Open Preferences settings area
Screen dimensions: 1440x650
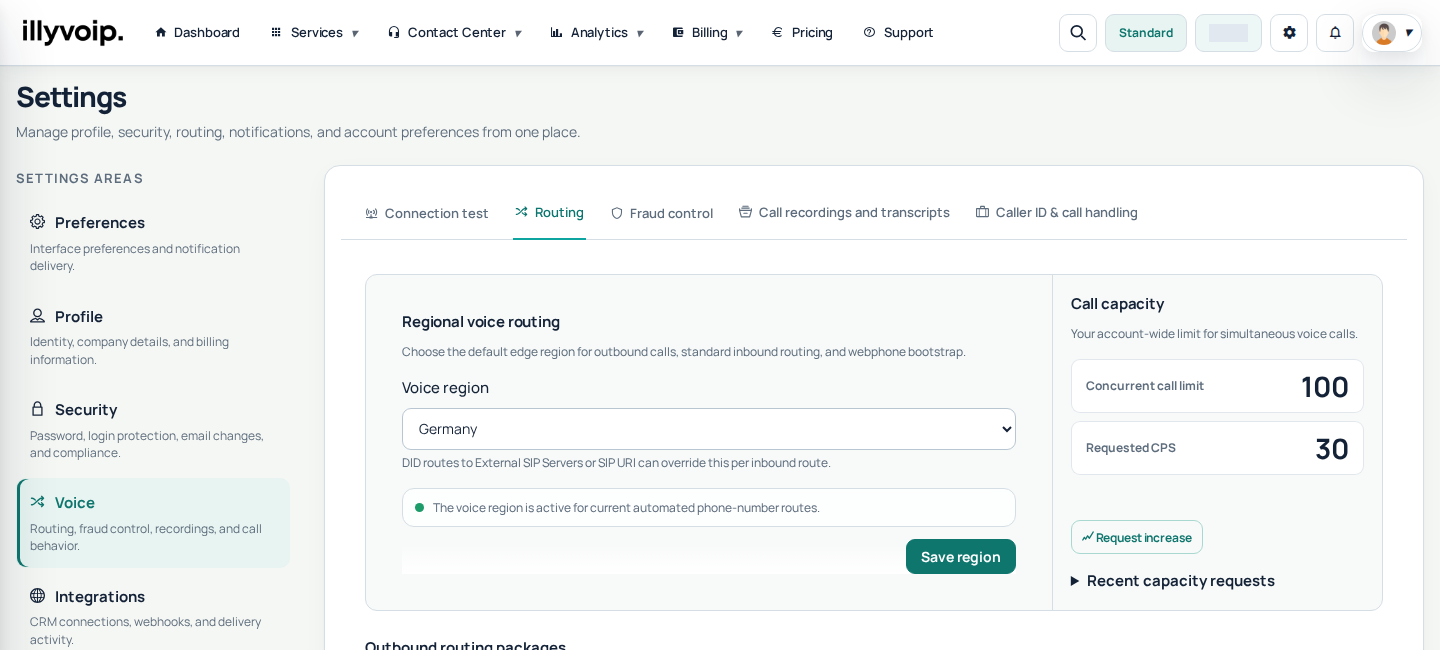pyautogui.click(x=153, y=243)
